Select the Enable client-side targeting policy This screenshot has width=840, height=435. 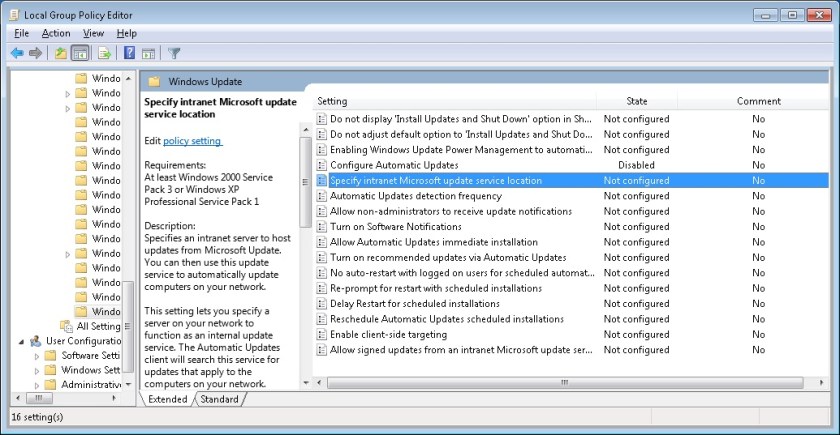pyautogui.click(x=388, y=334)
